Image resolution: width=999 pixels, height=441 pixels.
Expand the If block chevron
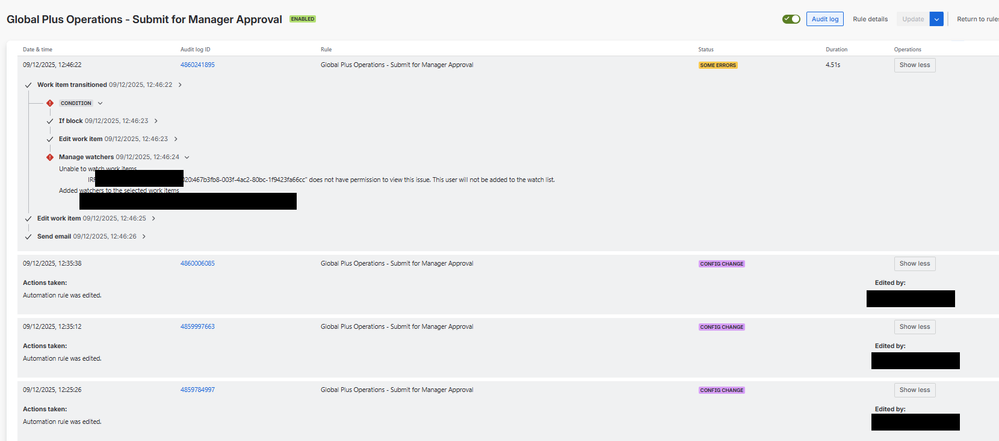tap(156, 120)
